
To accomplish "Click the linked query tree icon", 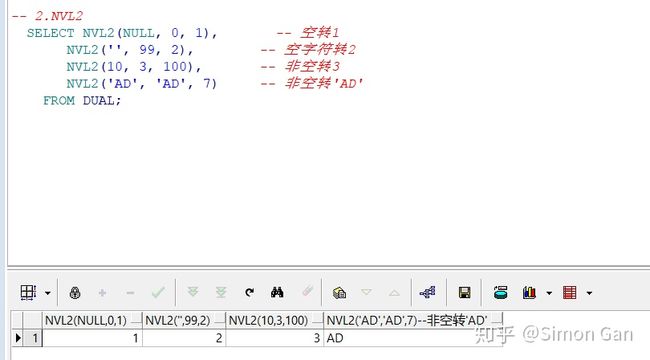I will [x=427, y=292].
